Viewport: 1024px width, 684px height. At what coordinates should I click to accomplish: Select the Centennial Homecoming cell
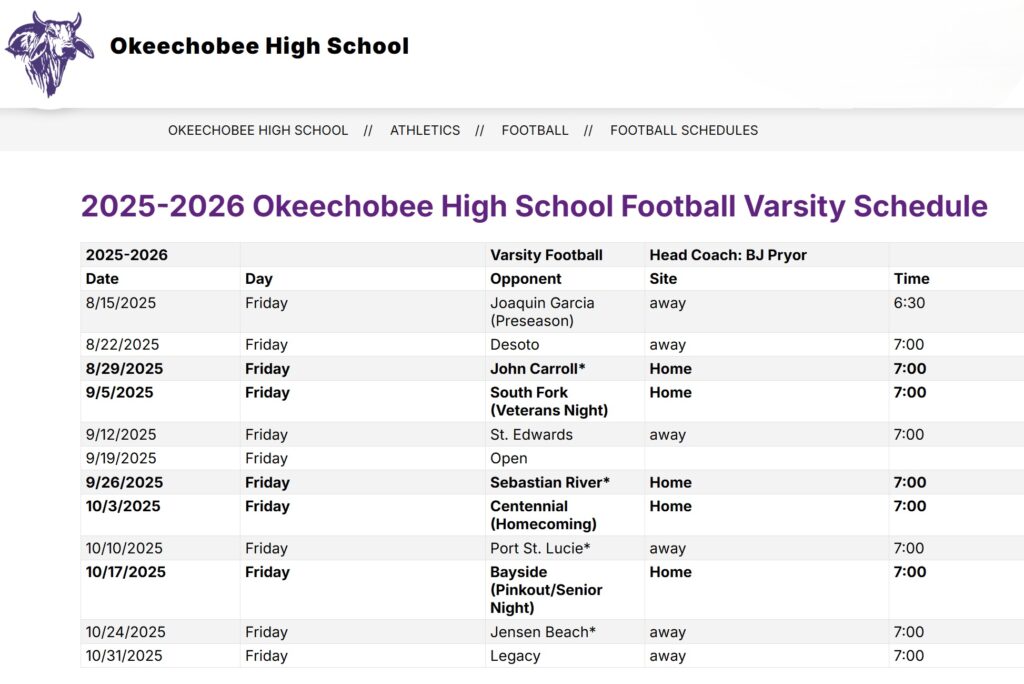pyautogui.click(x=543, y=515)
